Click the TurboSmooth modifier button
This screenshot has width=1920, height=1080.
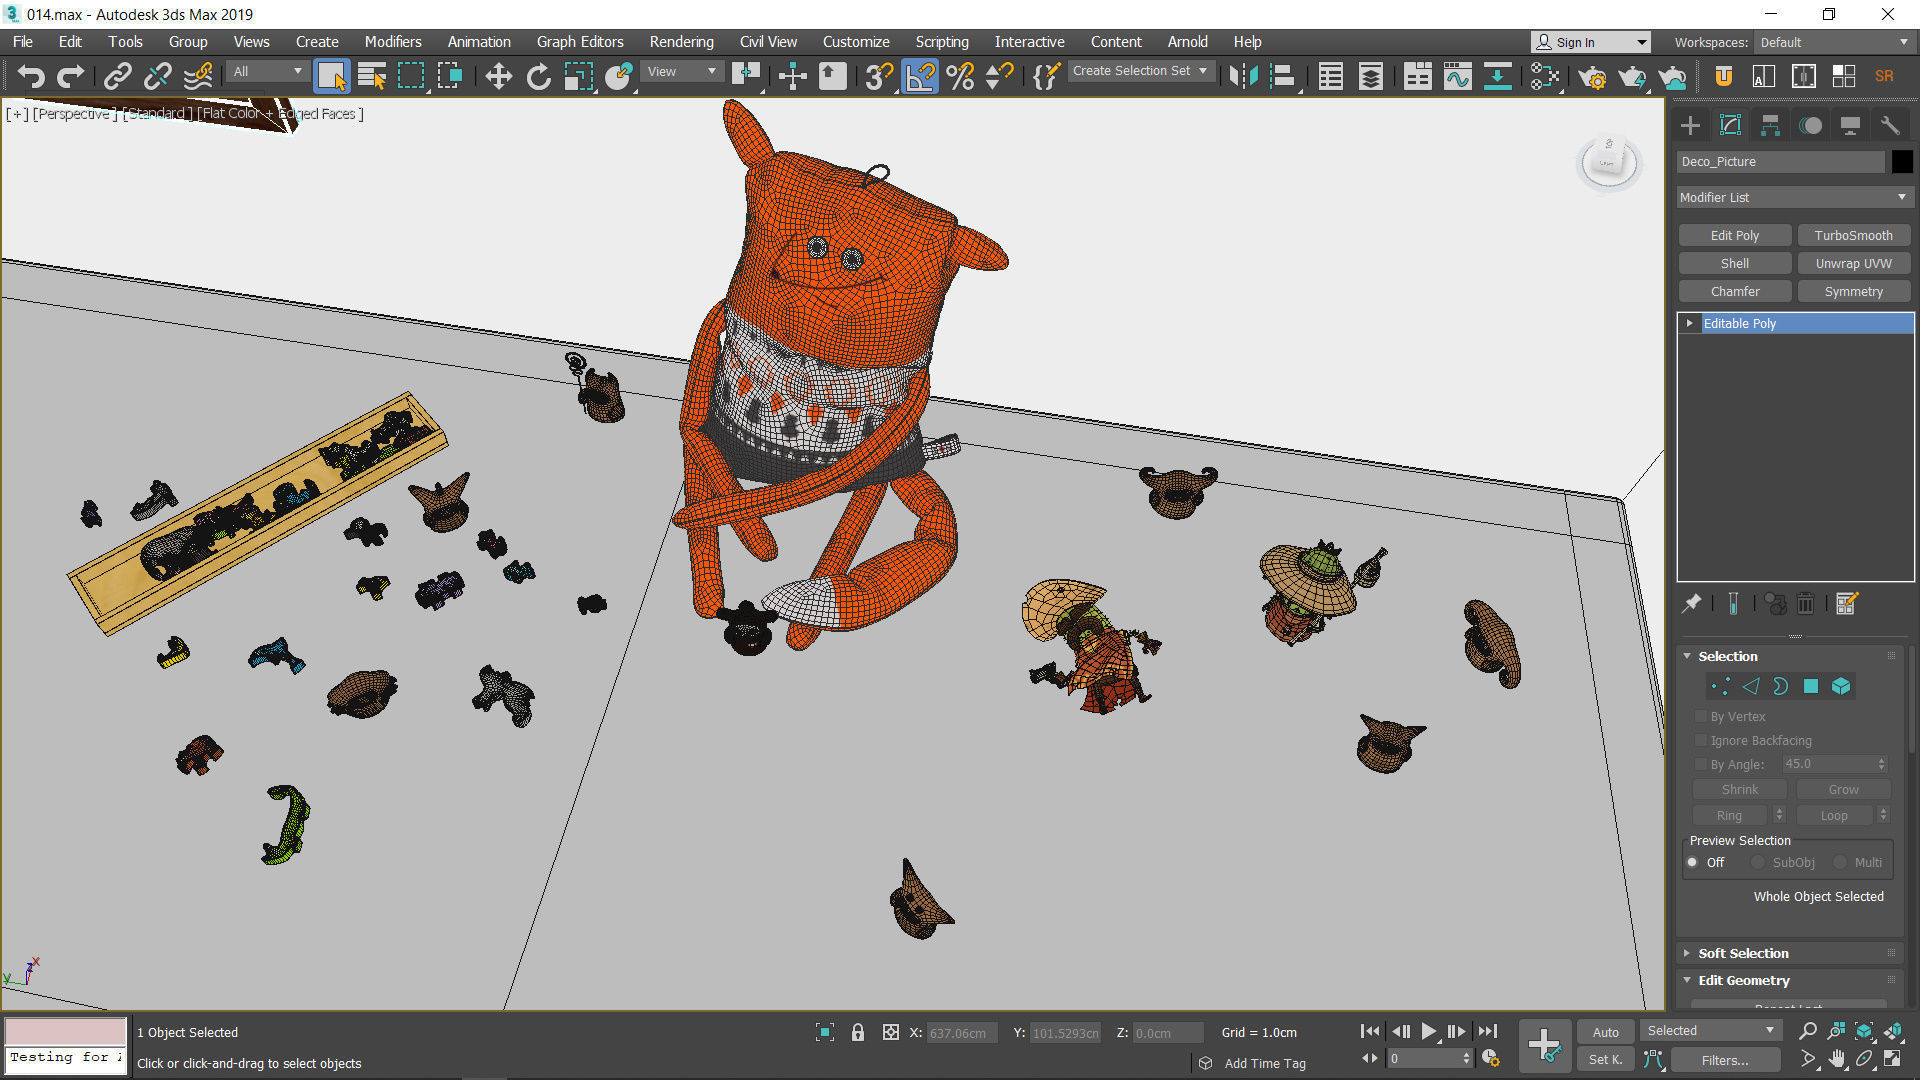pos(1853,235)
